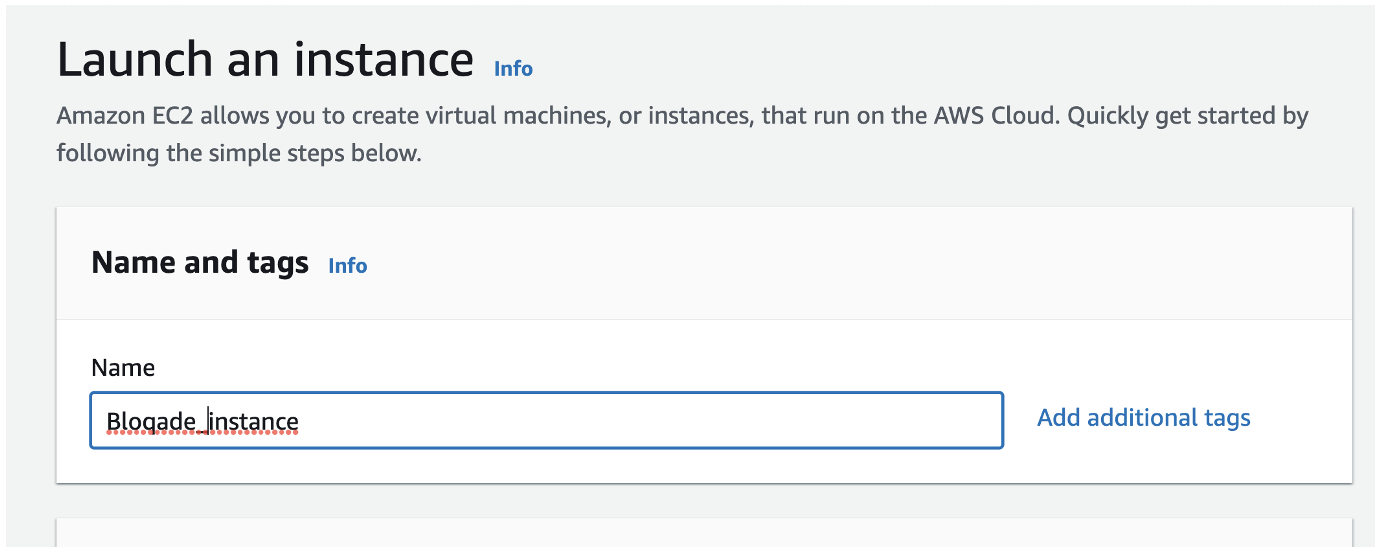This screenshot has height=552, width=1378.
Task: Click the word instance in Name field
Action: coord(255,422)
